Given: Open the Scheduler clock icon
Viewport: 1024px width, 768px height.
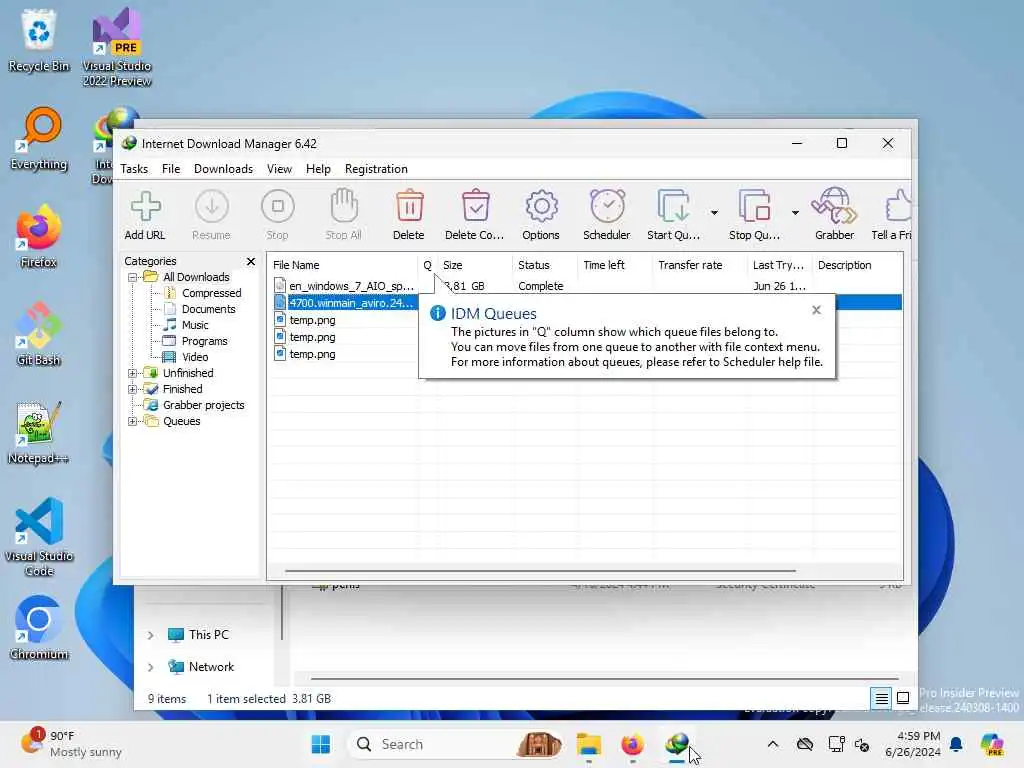Looking at the screenshot, I should pyautogui.click(x=607, y=216).
